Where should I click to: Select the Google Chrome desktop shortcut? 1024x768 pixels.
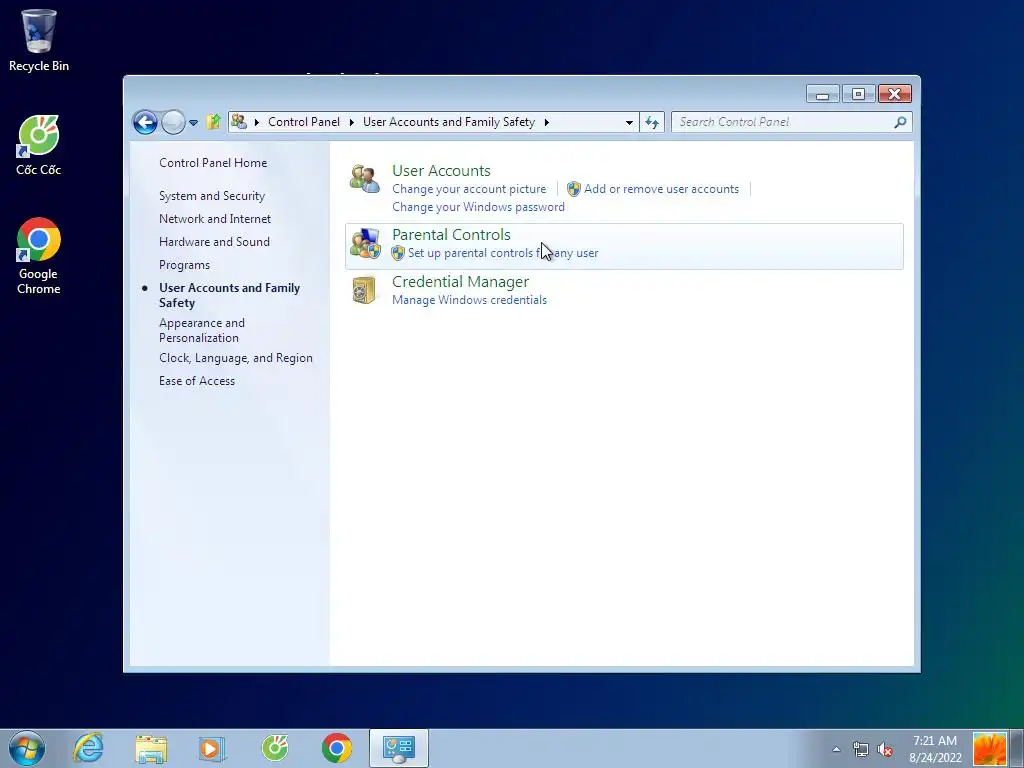(x=39, y=256)
